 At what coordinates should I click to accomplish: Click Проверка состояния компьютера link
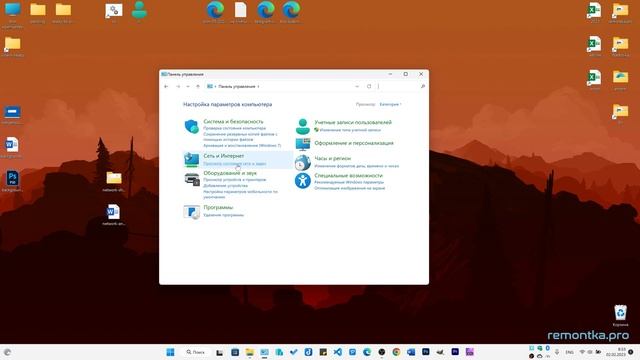click(x=235, y=128)
